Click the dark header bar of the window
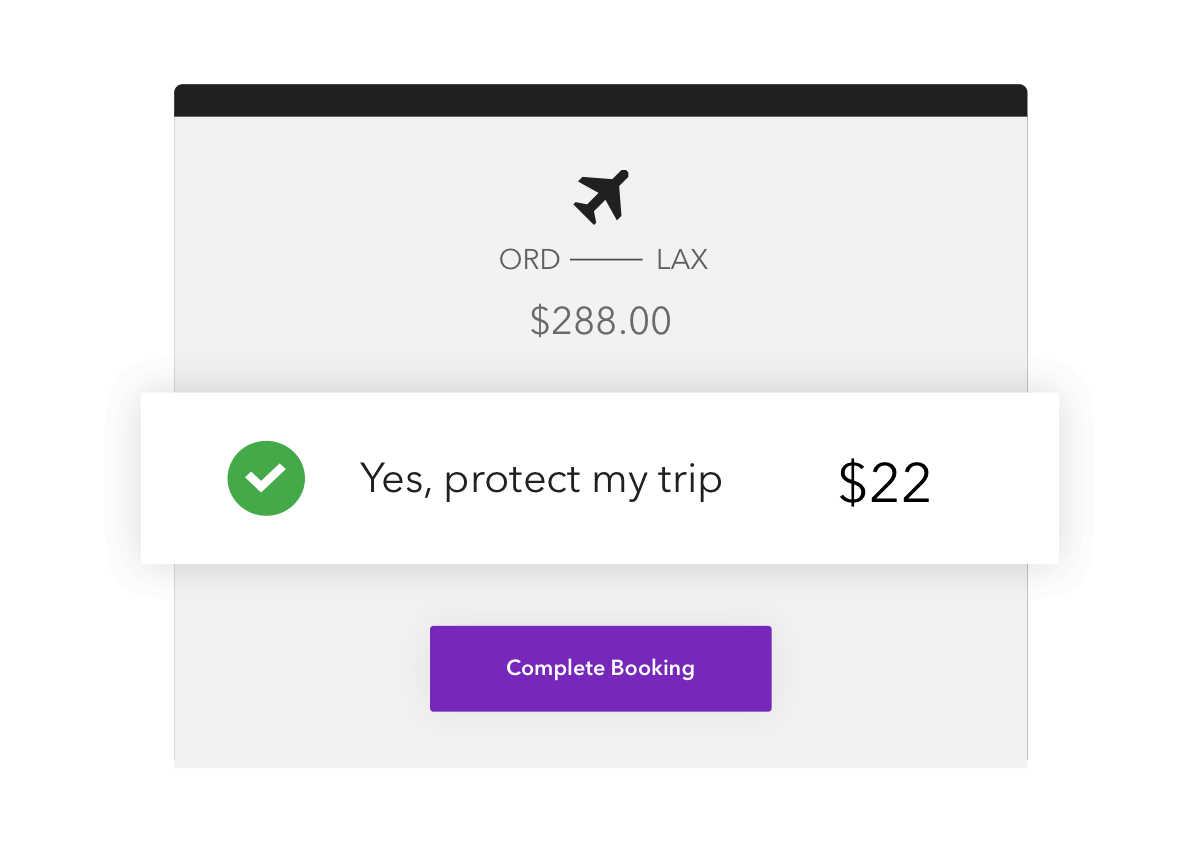1200x853 pixels. tap(601, 100)
